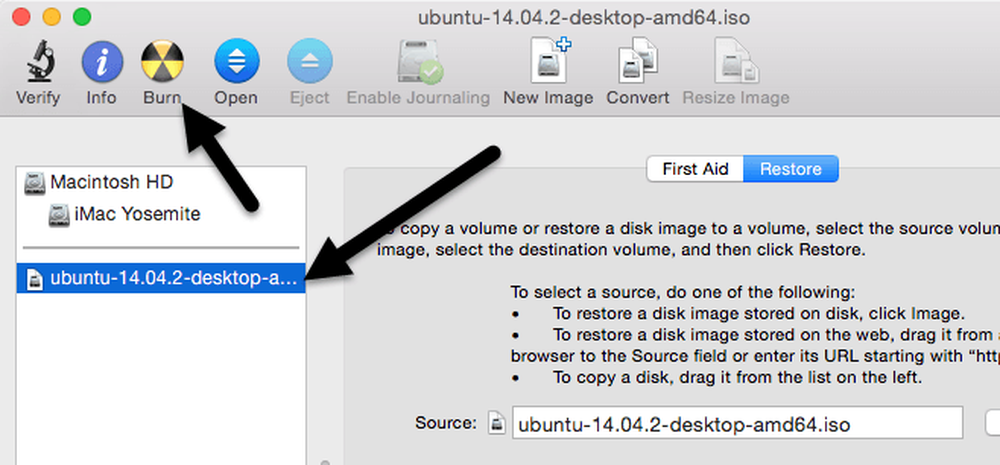The height and width of the screenshot is (465, 1000).
Task: Select Macintosh HD in sidebar
Action: (161, 182)
